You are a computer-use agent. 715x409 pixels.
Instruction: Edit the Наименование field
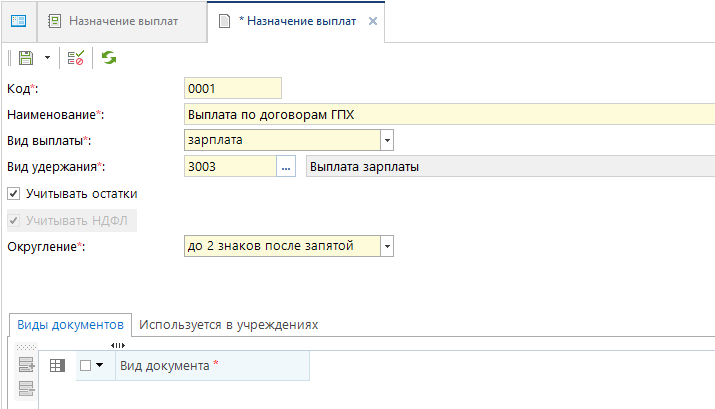tap(449, 114)
